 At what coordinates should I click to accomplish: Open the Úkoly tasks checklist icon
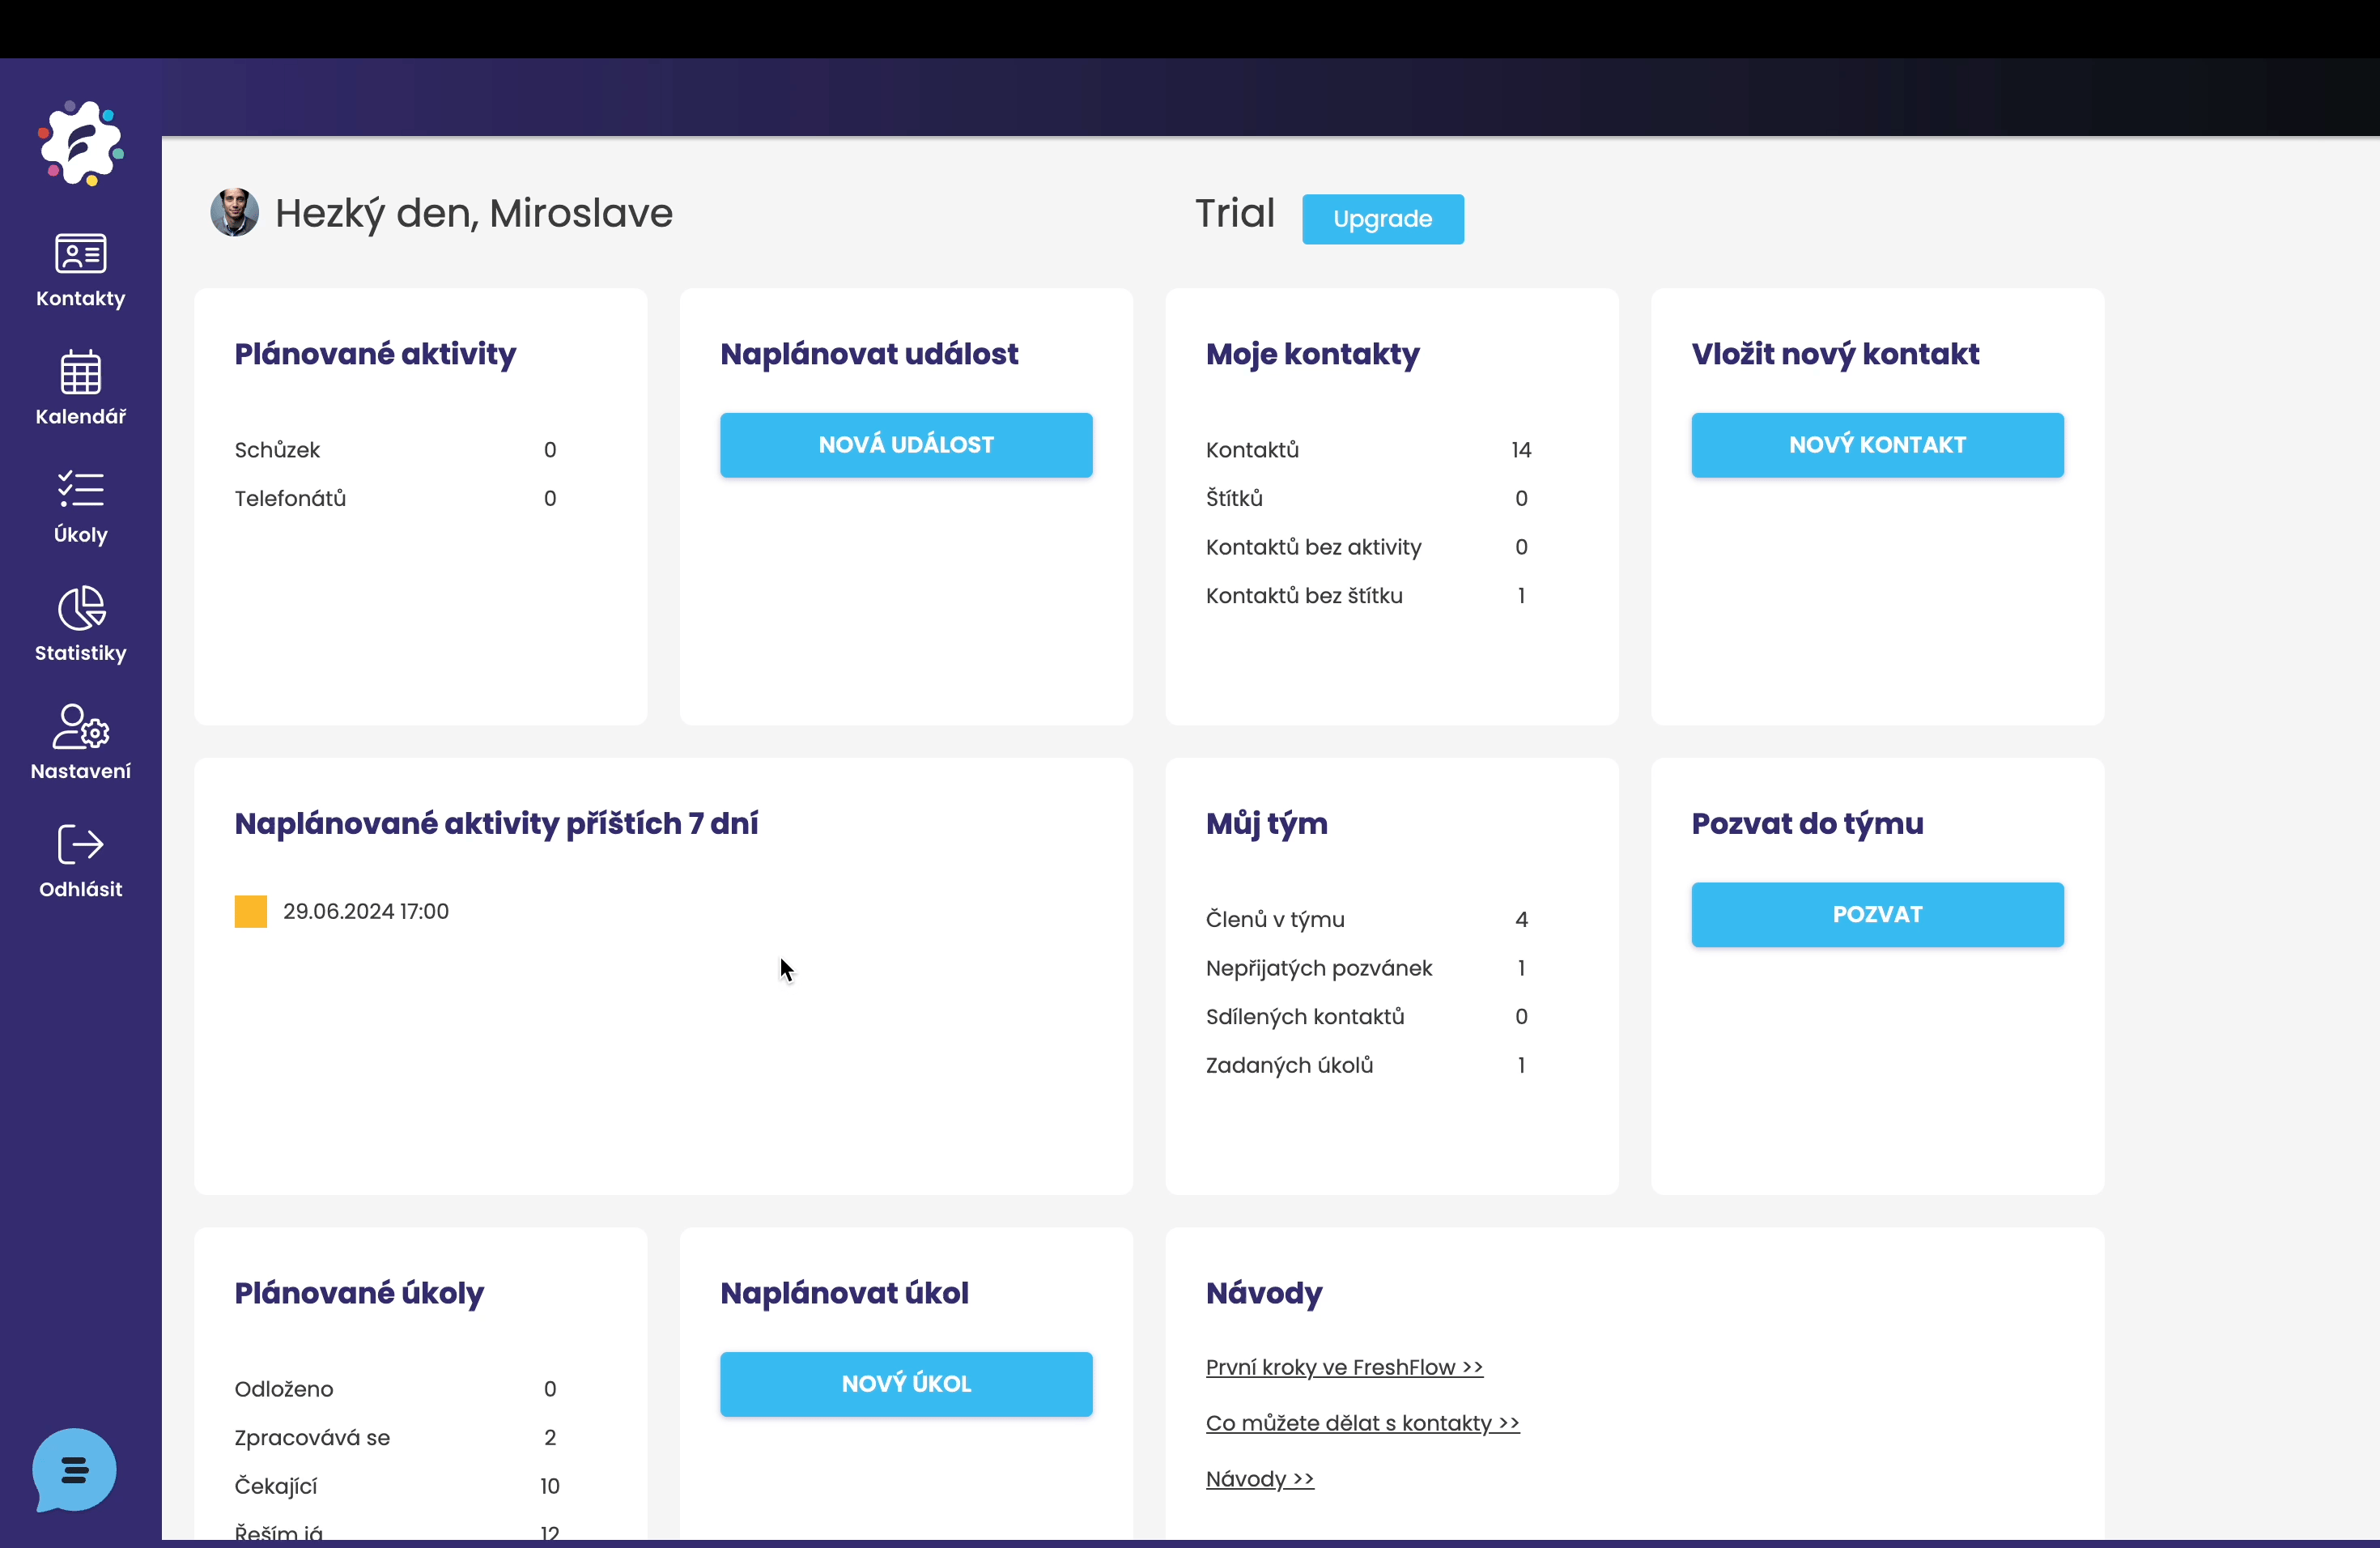click(80, 490)
